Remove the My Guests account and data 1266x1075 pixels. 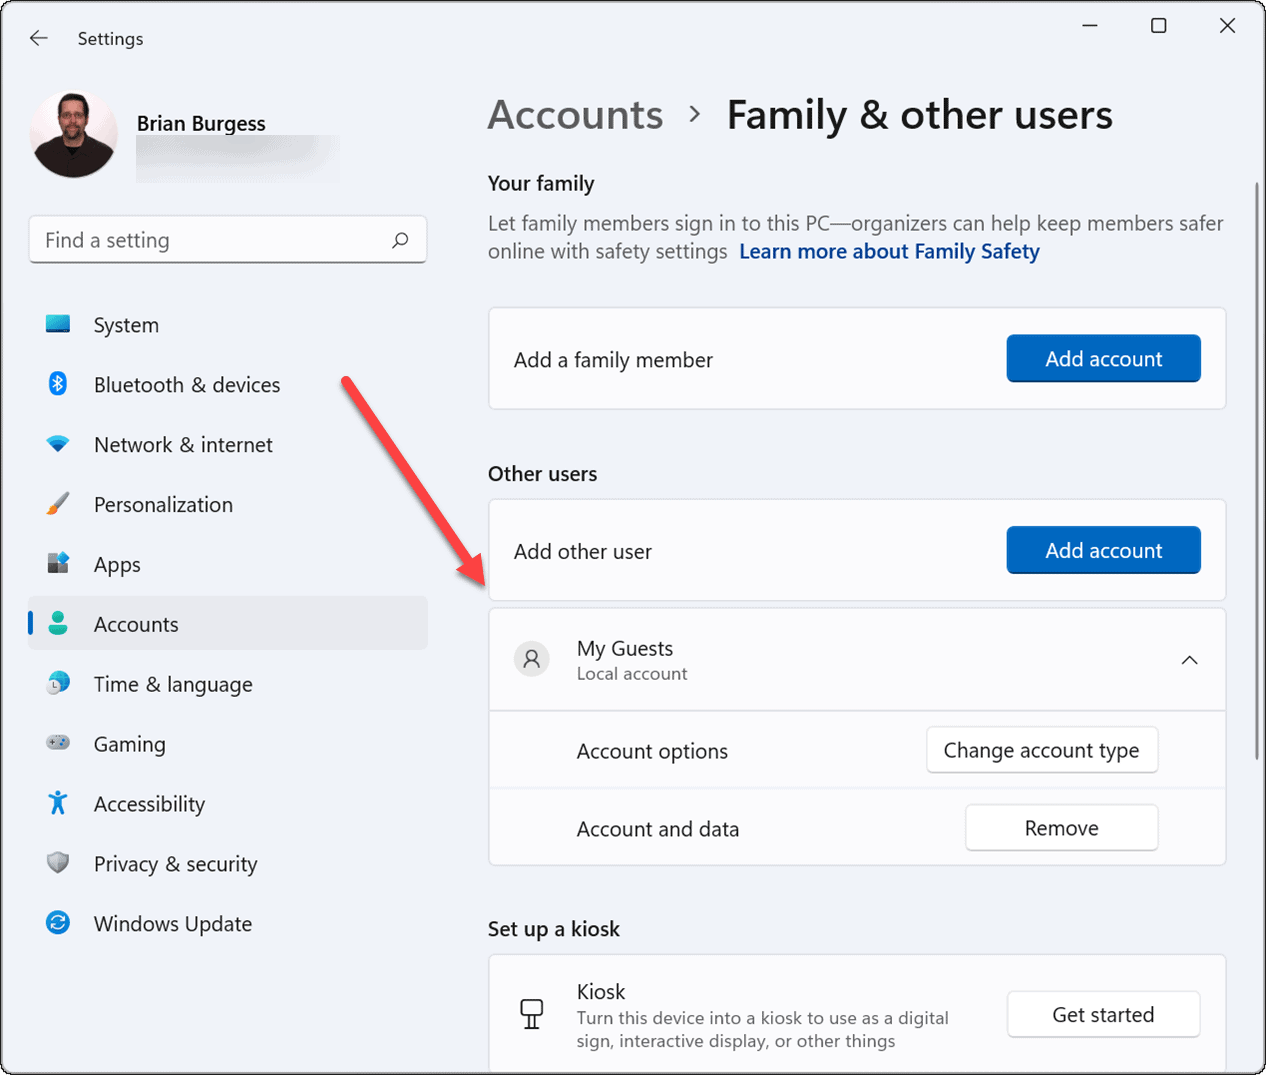[1061, 827]
